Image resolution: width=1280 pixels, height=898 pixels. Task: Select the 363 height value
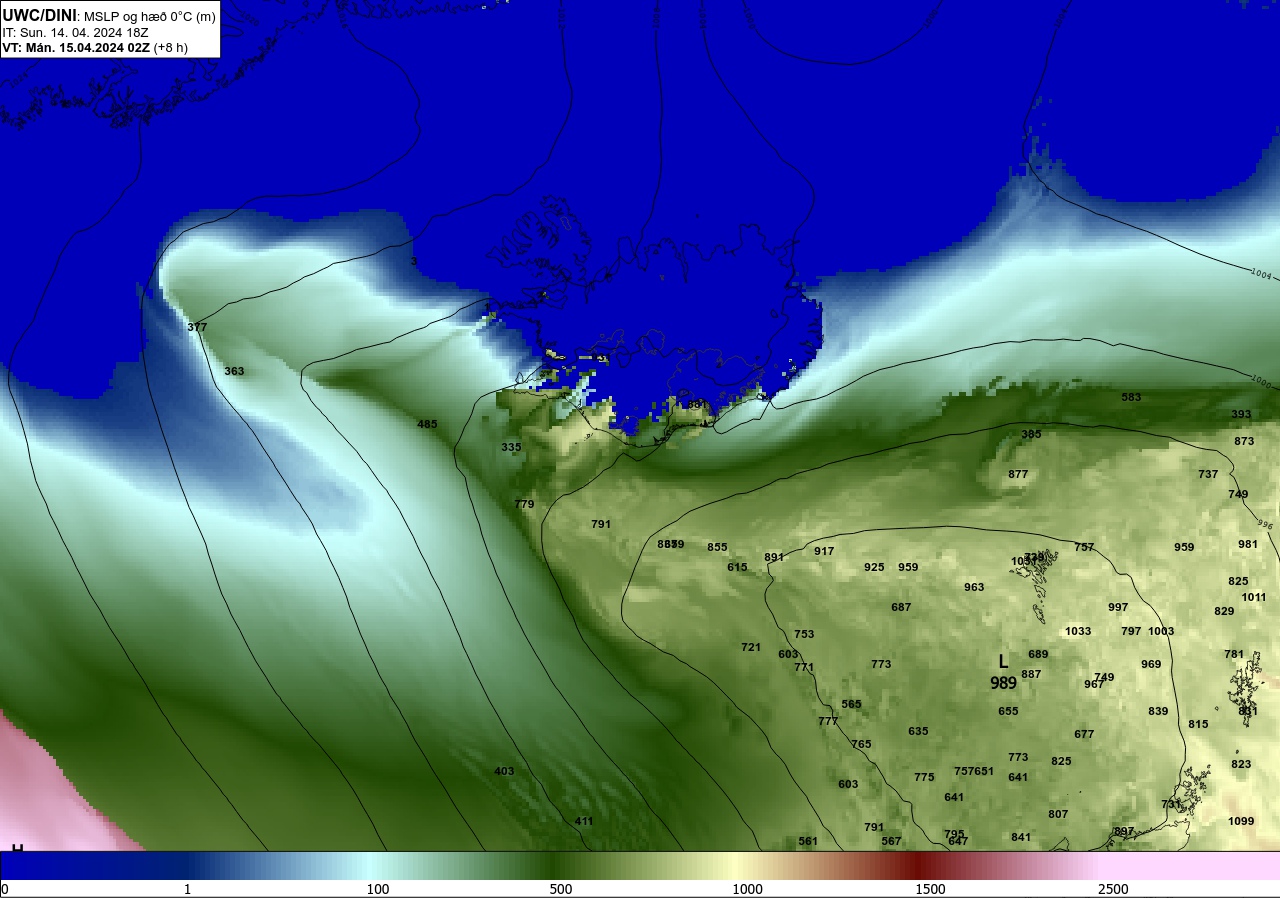point(234,371)
